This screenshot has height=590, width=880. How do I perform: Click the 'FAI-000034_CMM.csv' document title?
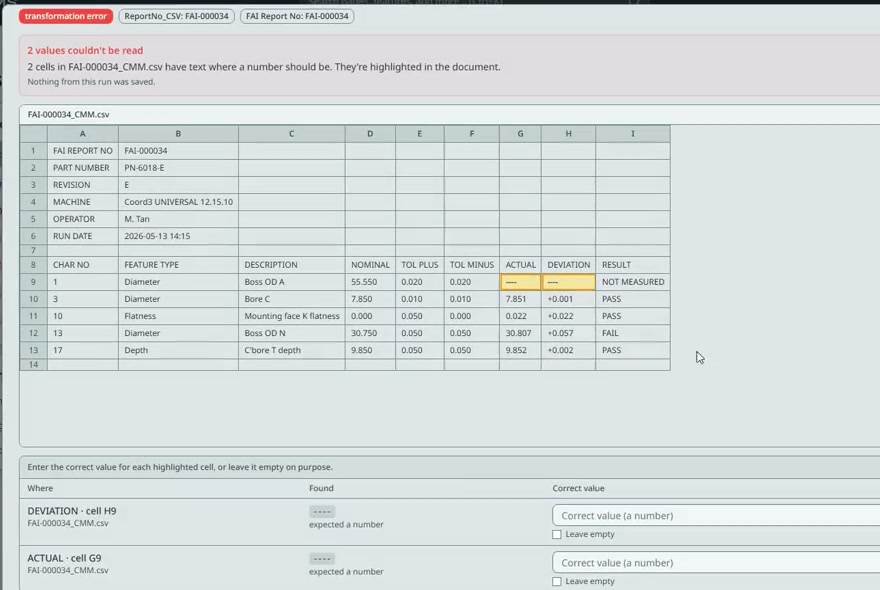click(68, 115)
